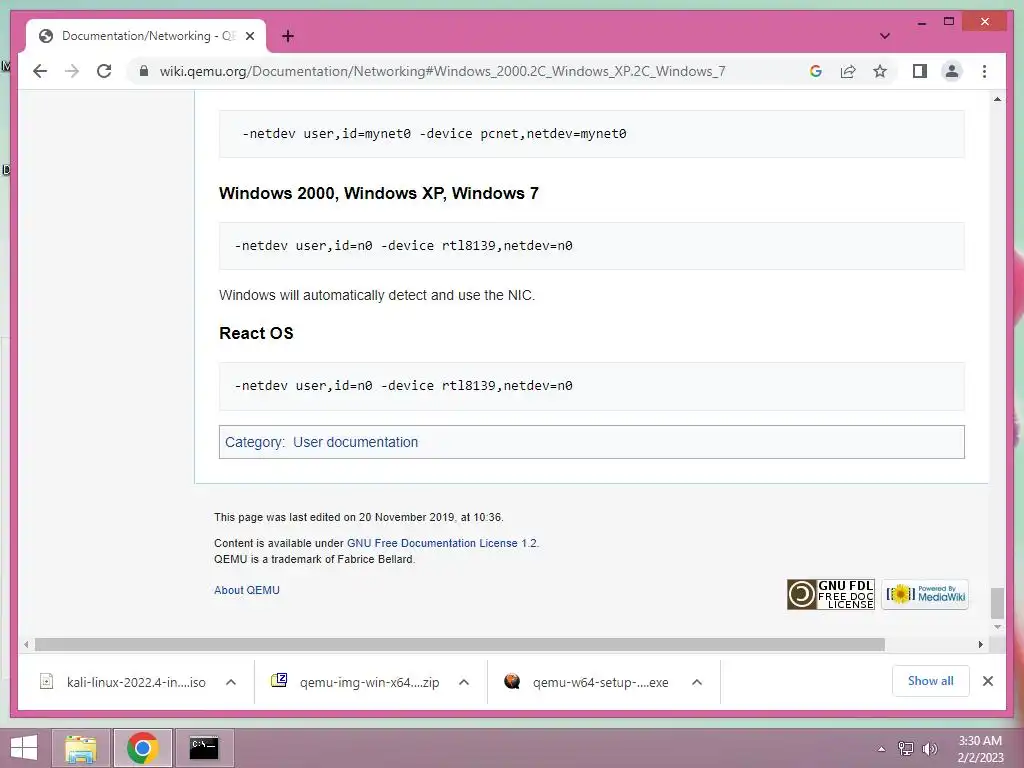Click the Windows 2000, Windows XP heading
This screenshot has width=1024, height=768.
379,193
